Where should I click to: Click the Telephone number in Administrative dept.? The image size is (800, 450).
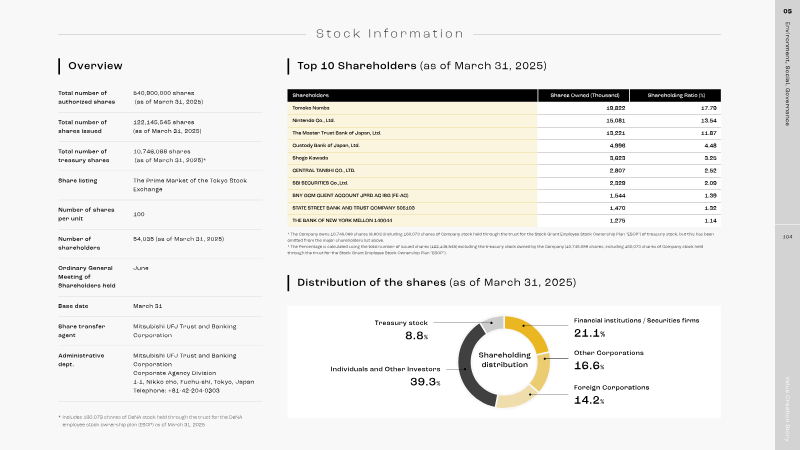(176, 391)
